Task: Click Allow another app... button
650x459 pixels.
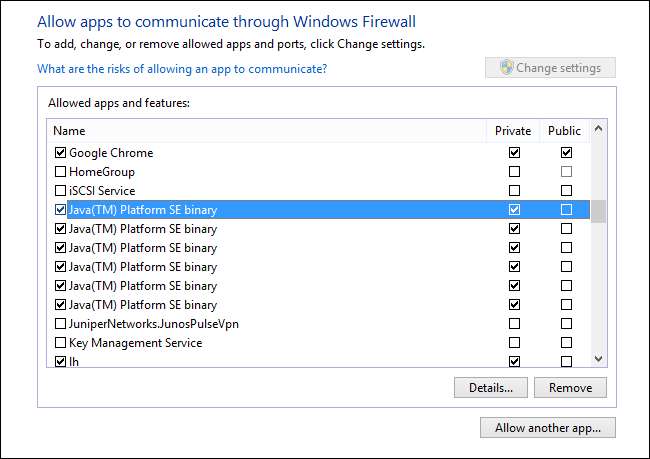Action: click(547, 428)
